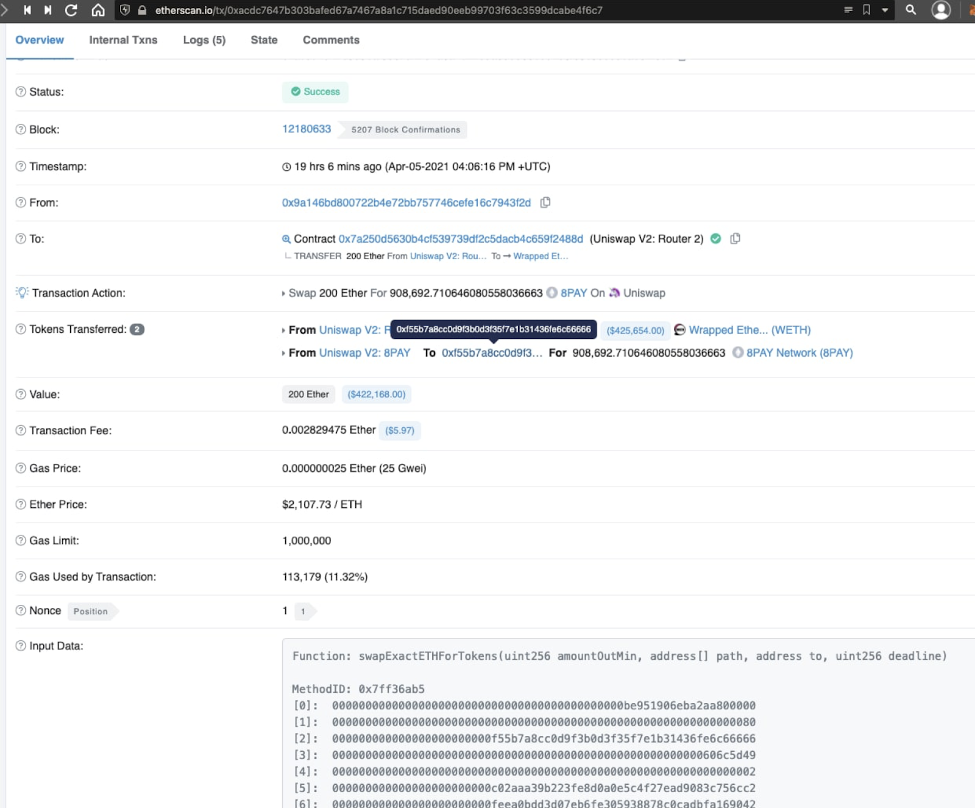The width and height of the screenshot is (977, 808).
Task: Click help icon beside From label
Action: 21,202
